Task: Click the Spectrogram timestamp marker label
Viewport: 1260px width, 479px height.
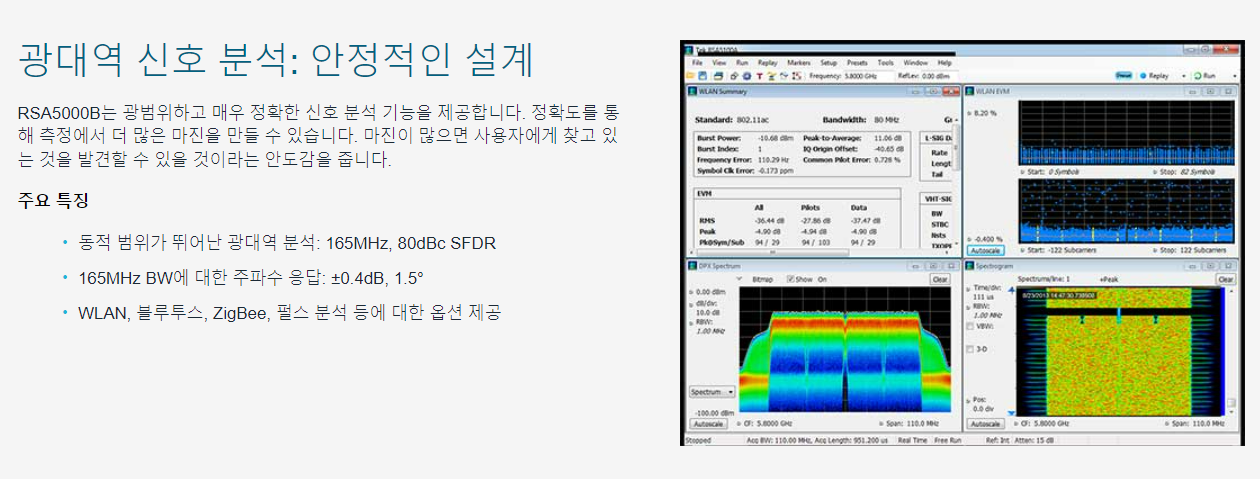Action: pyautogui.click(x=1059, y=295)
